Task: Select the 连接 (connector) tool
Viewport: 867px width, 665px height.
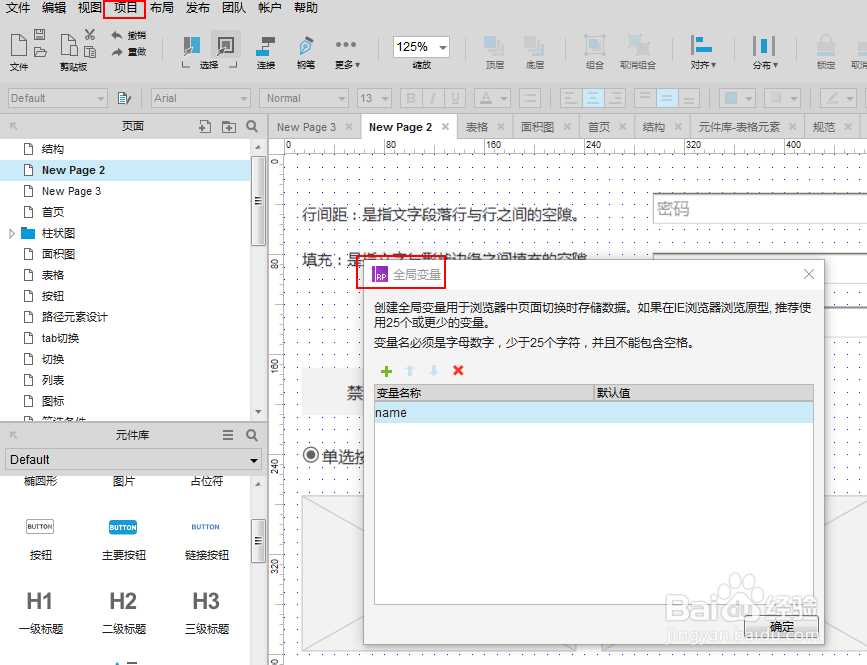Action: click(x=265, y=47)
